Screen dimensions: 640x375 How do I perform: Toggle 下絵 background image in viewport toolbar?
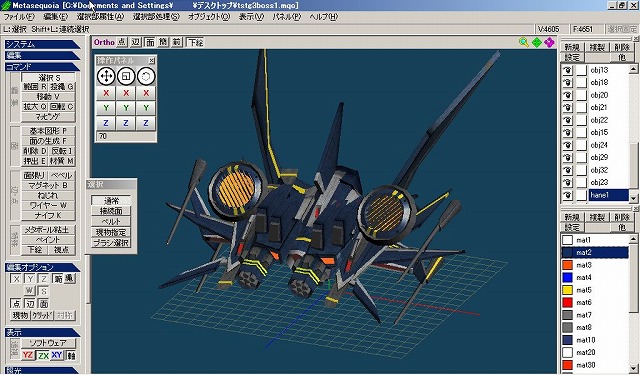[x=196, y=42]
